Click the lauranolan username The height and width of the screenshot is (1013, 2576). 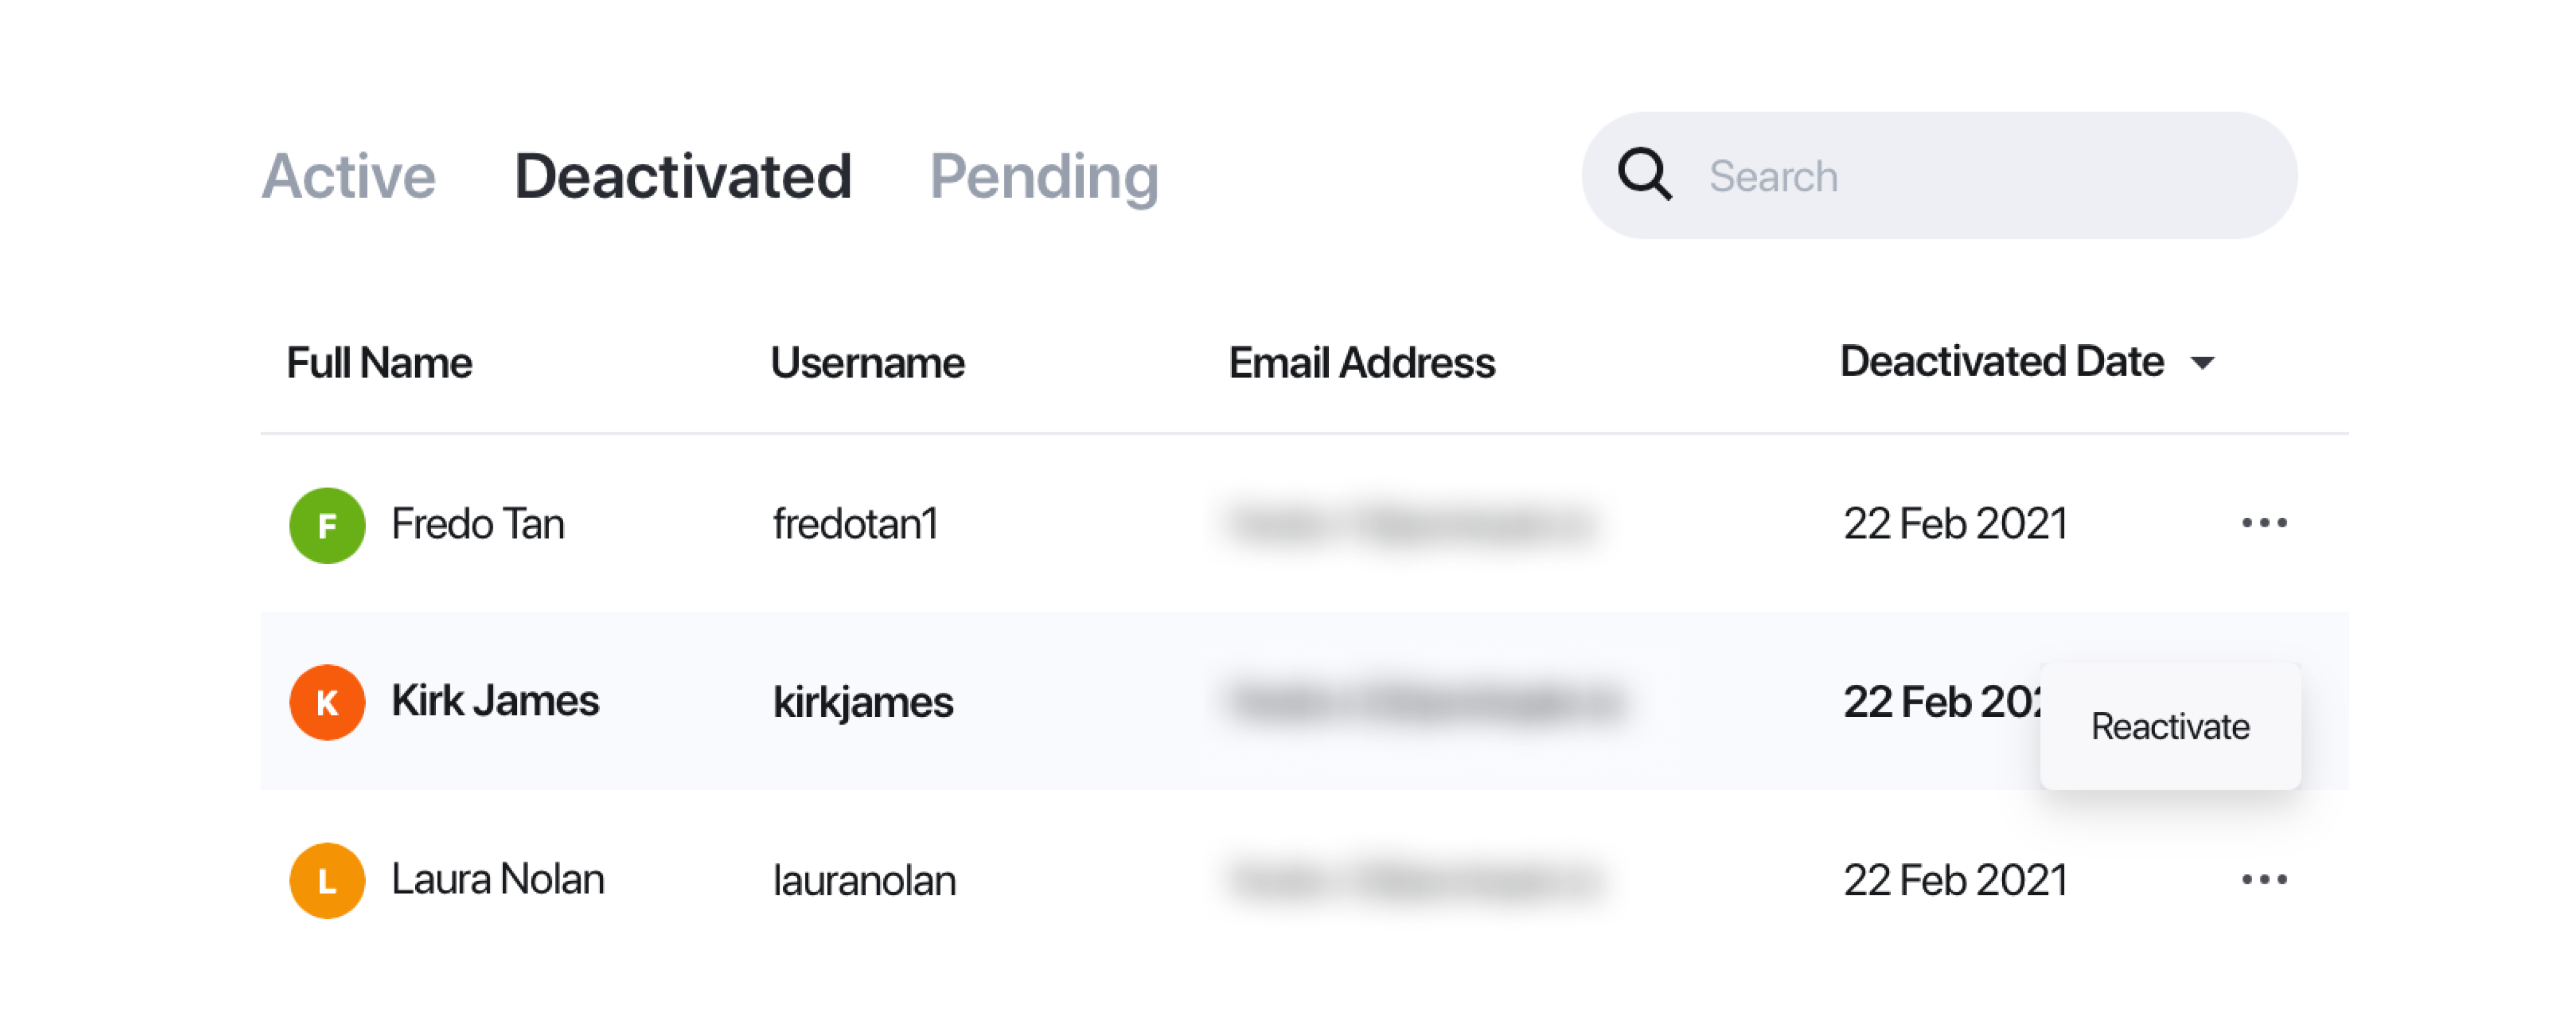(x=864, y=881)
